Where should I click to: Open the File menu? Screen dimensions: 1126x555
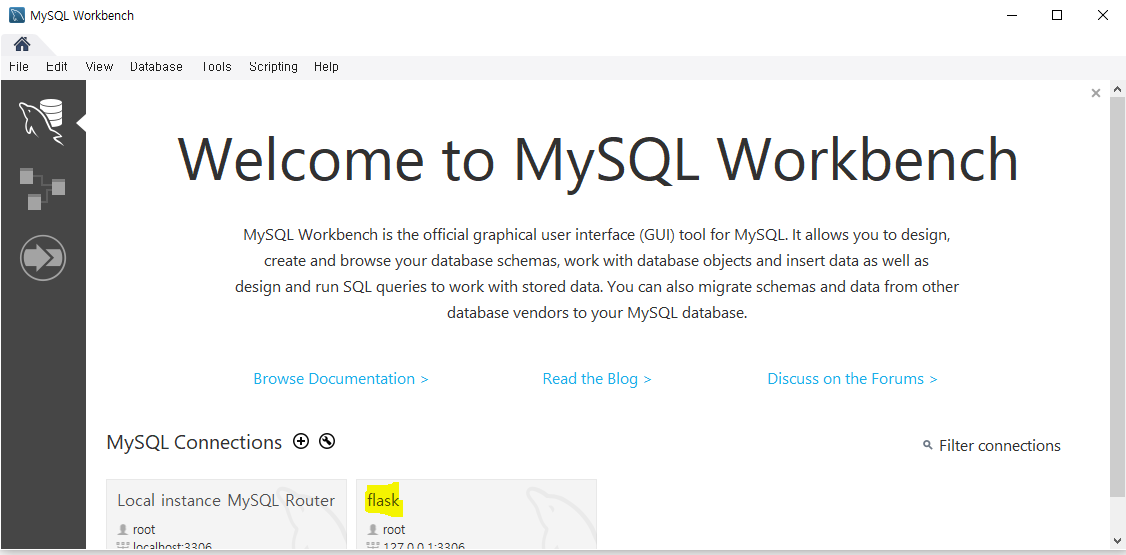pyautogui.click(x=19, y=67)
